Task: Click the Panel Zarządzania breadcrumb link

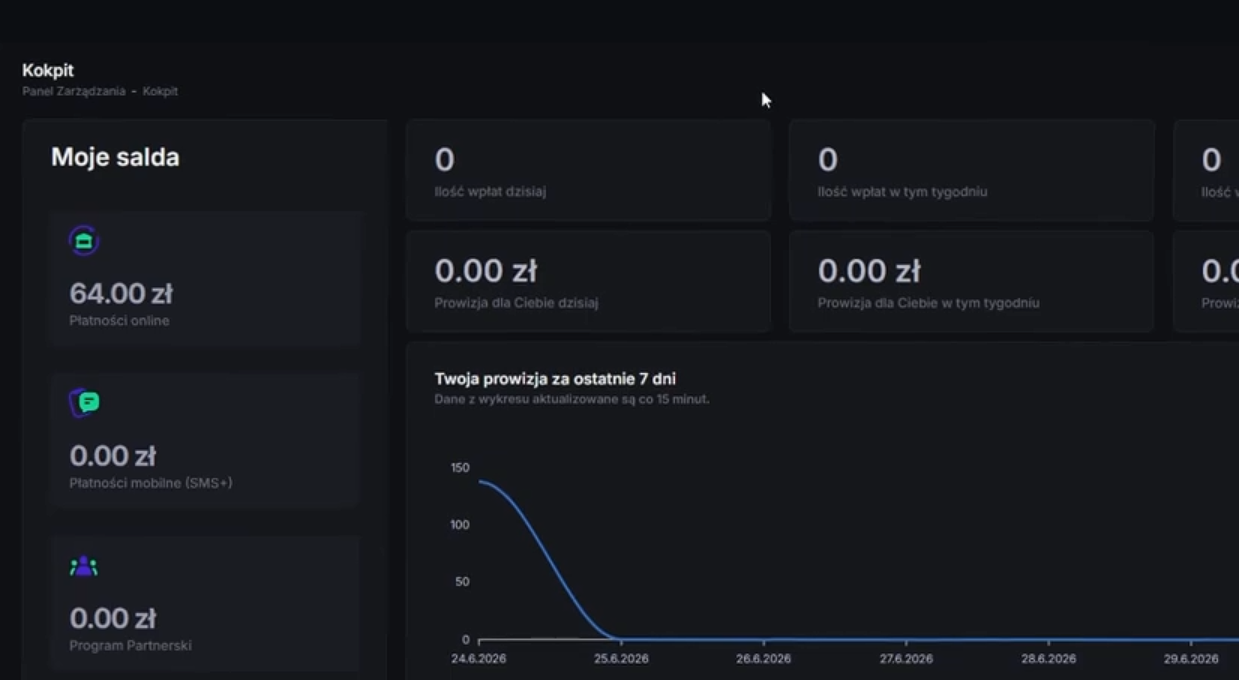Action: click(x=74, y=91)
